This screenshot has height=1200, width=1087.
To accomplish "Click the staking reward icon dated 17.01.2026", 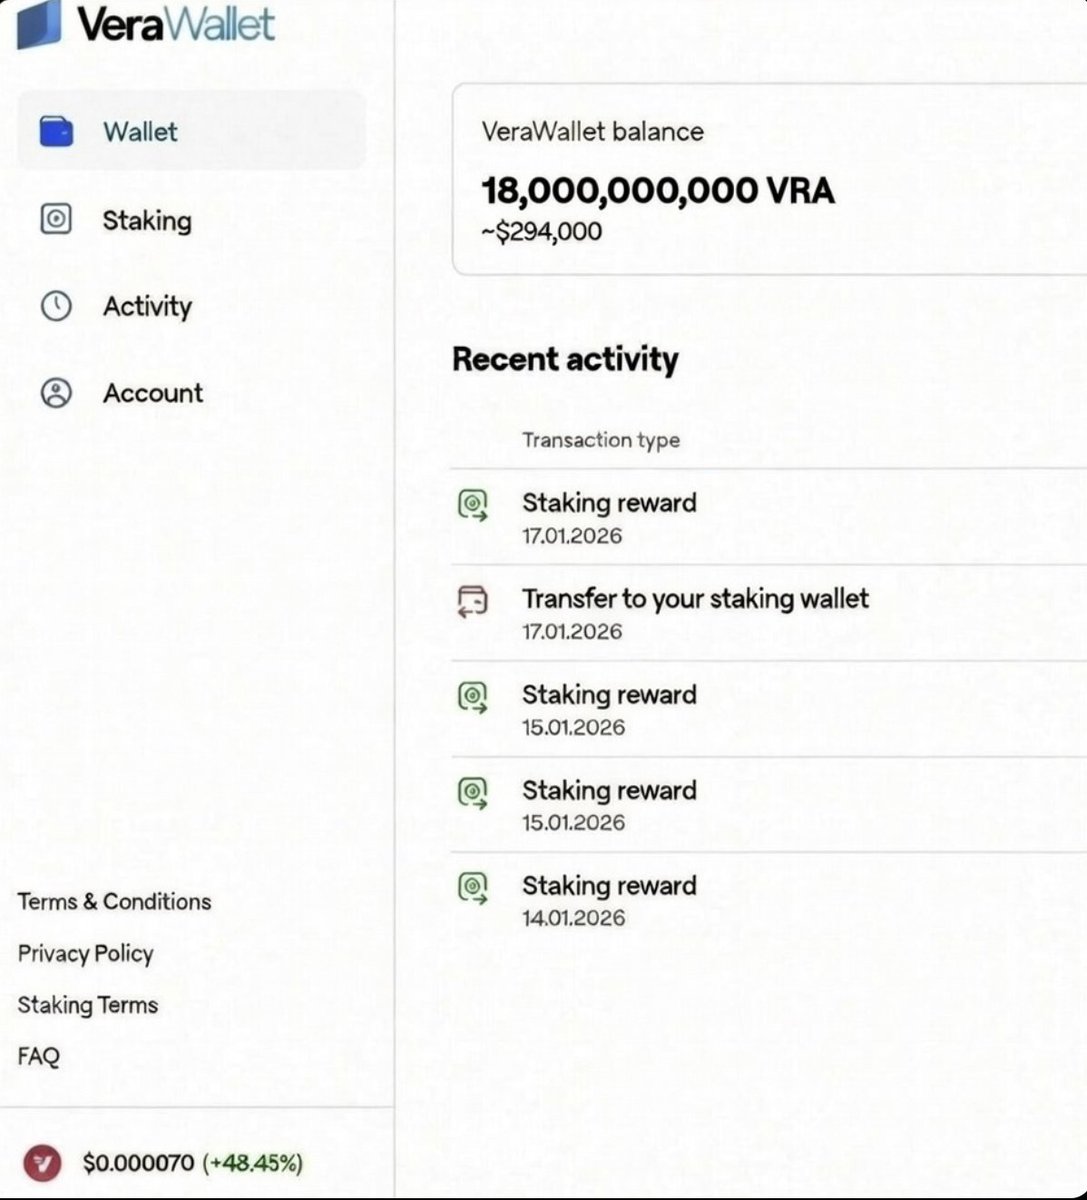I will [473, 505].
